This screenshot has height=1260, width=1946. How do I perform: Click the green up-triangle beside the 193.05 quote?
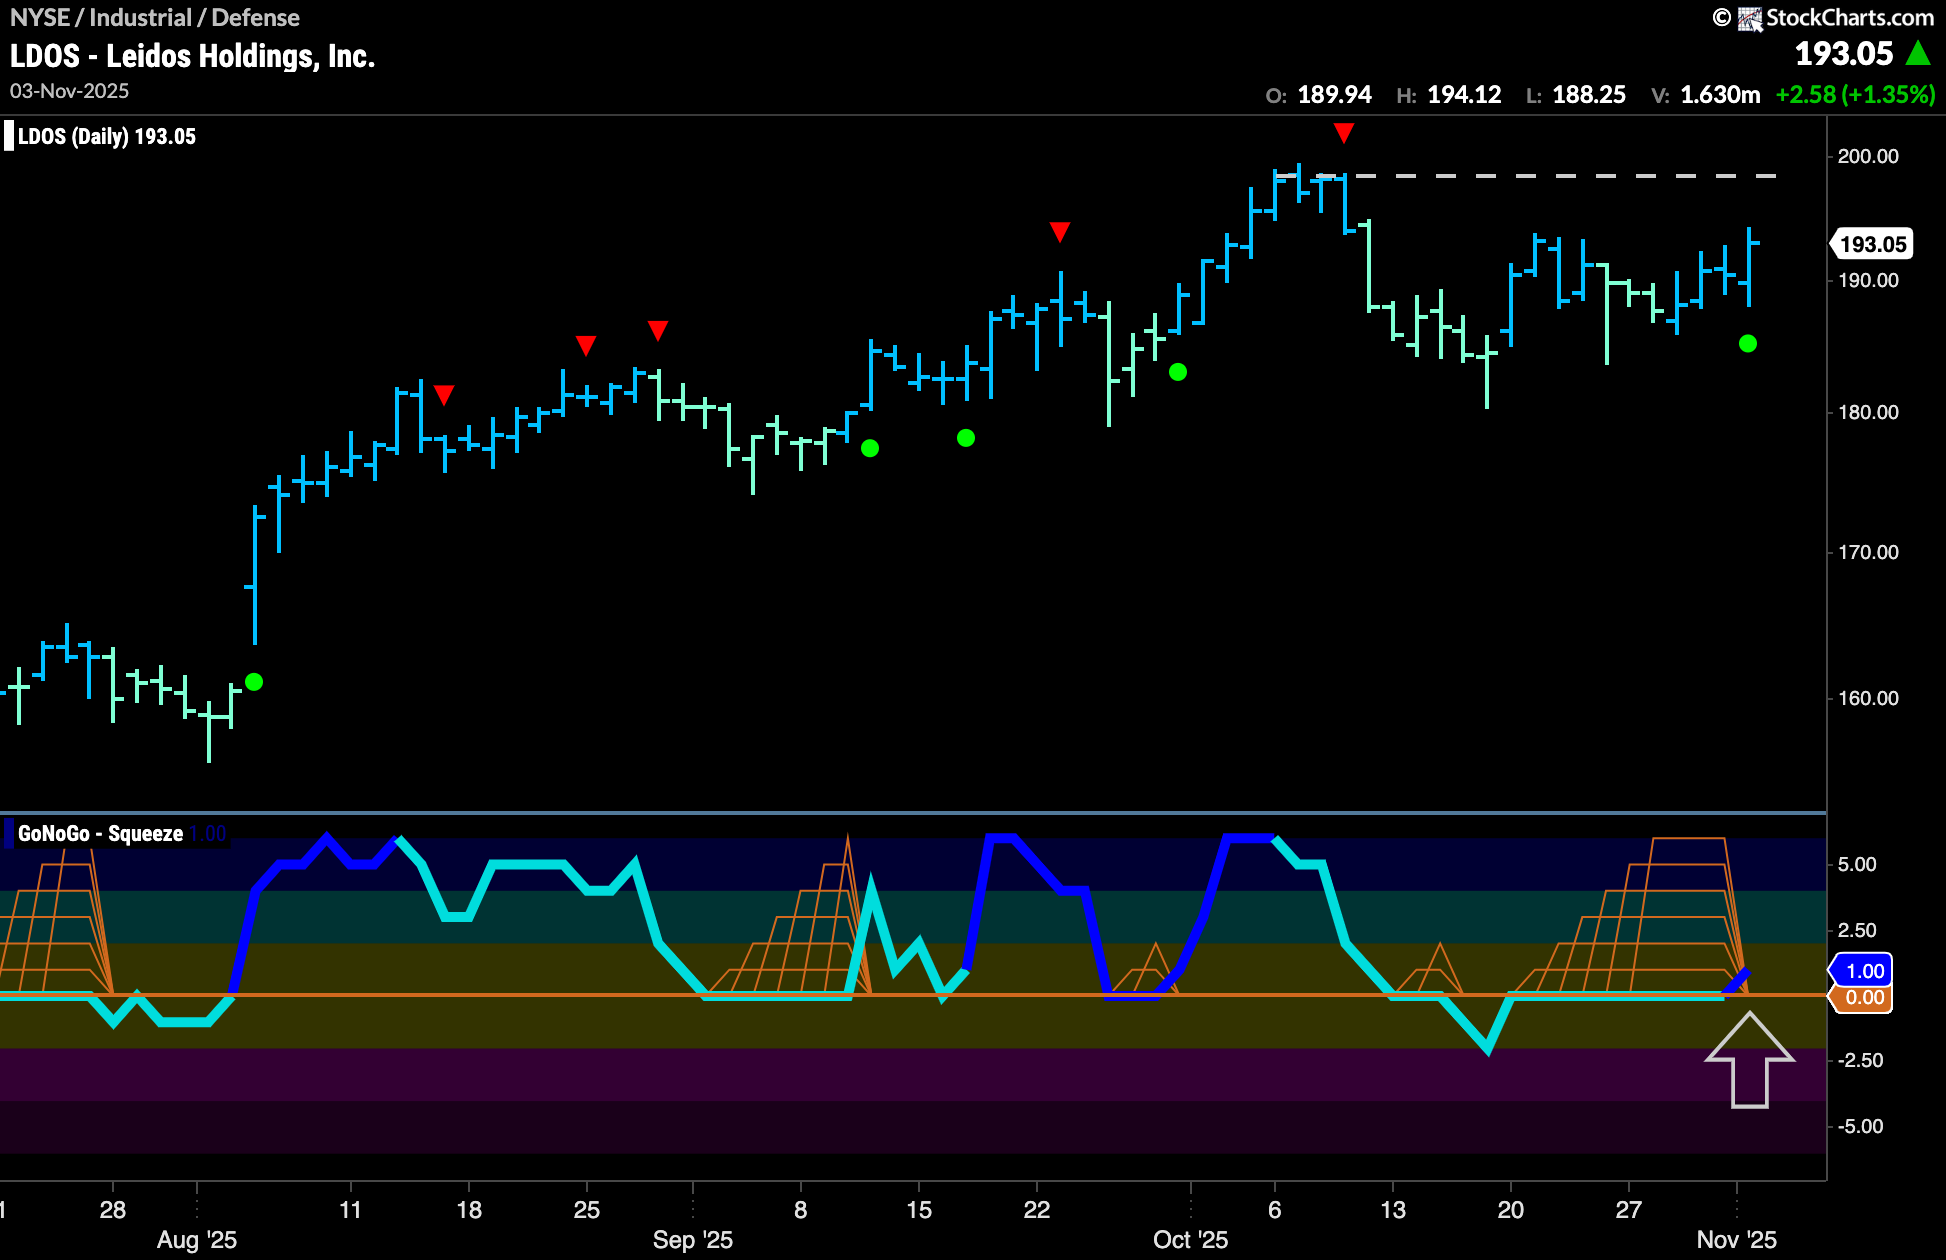point(1917,53)
